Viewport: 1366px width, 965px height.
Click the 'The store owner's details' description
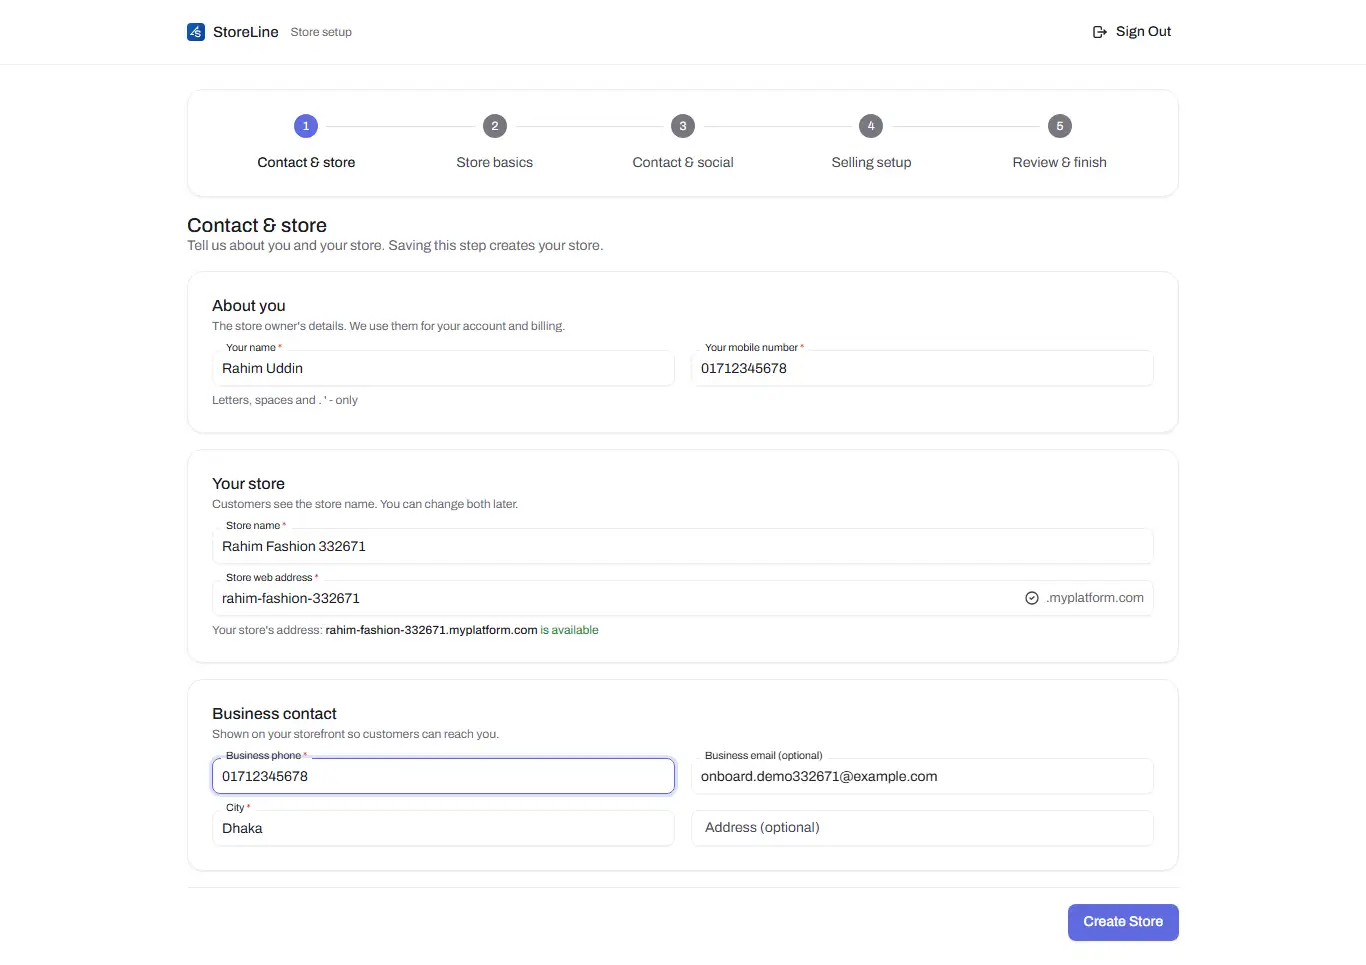pyautogui.click(x=388, y=326)
